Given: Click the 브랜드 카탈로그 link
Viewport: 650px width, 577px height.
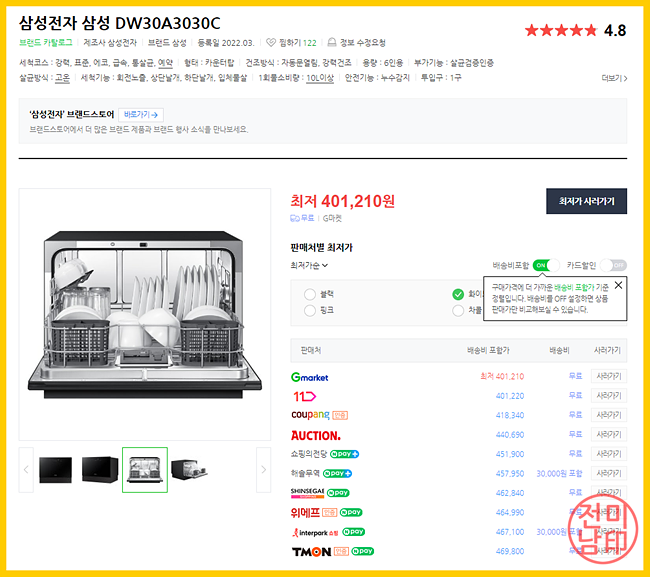Looking at the screenshot, I should [x=46, y=43].
